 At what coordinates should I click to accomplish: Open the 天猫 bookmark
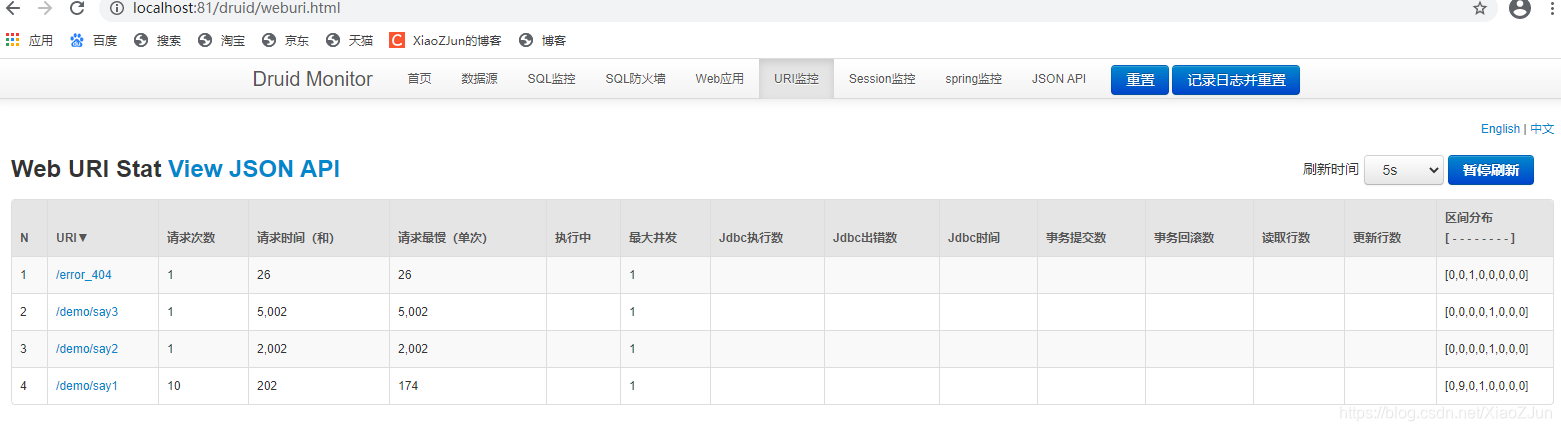[x=349, y=41]
